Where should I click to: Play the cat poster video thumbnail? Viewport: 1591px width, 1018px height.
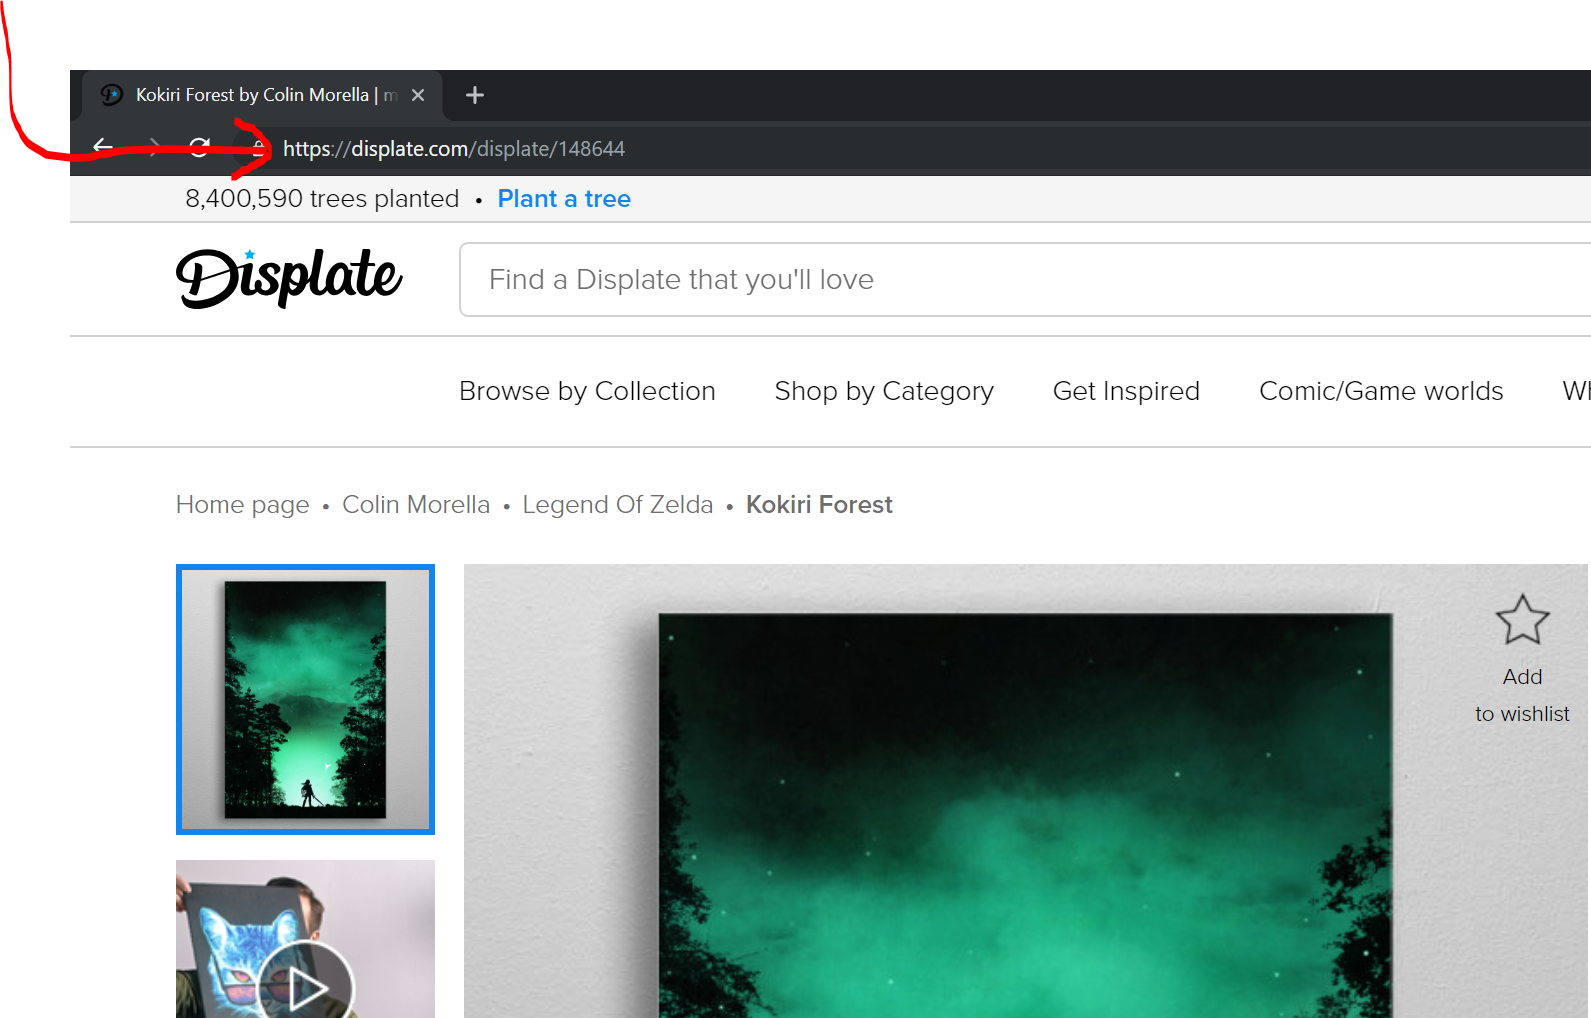(x=305, y=939)
